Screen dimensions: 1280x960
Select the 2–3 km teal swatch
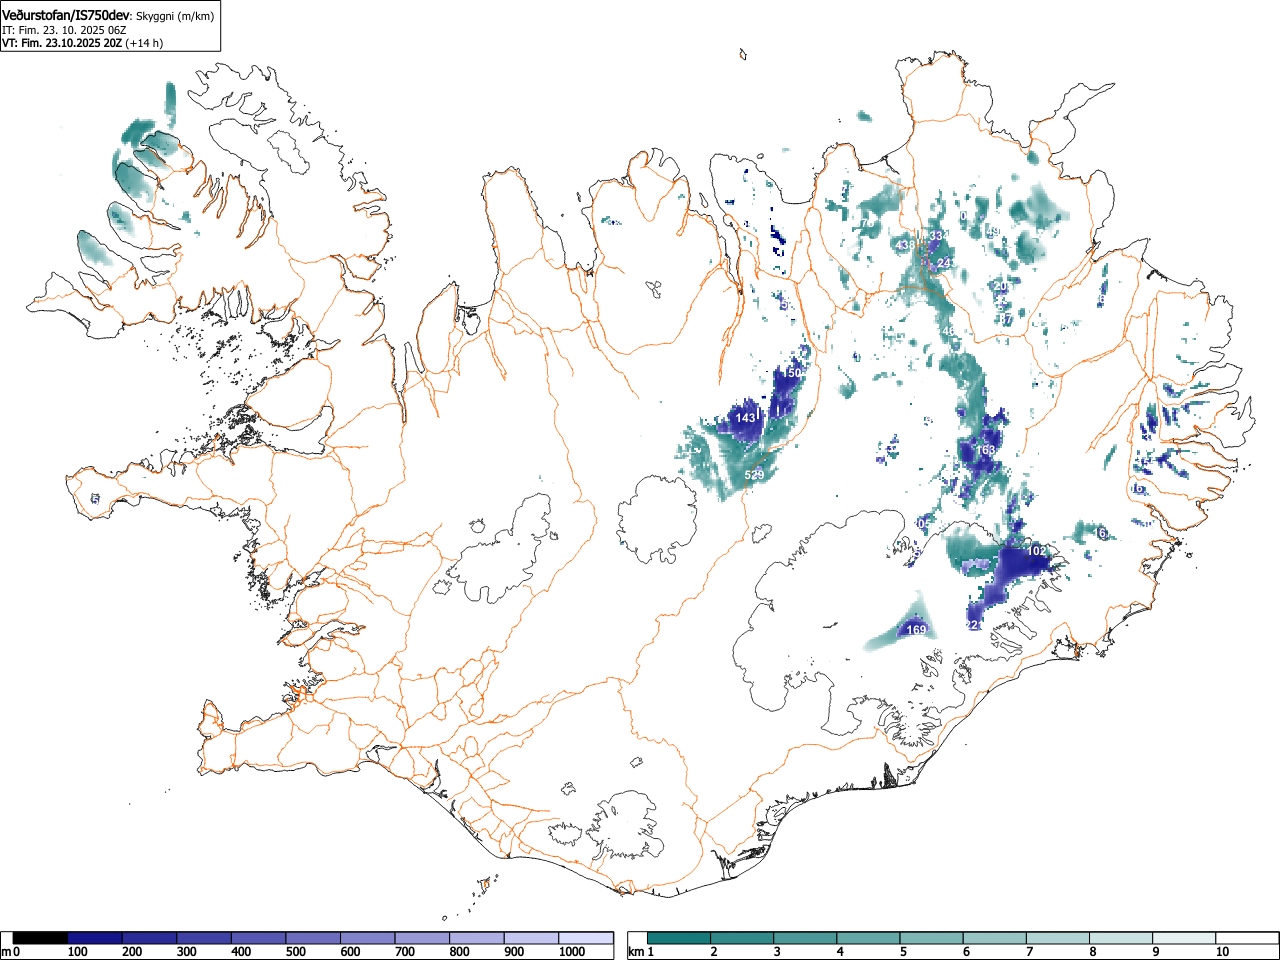click(743, 938)
